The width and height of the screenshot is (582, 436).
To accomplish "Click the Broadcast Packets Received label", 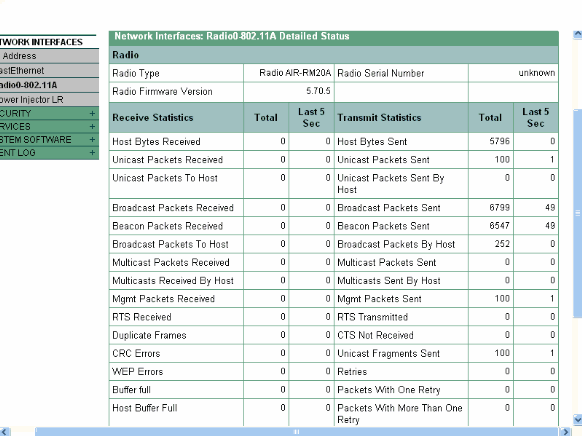I will coord(173,208).
